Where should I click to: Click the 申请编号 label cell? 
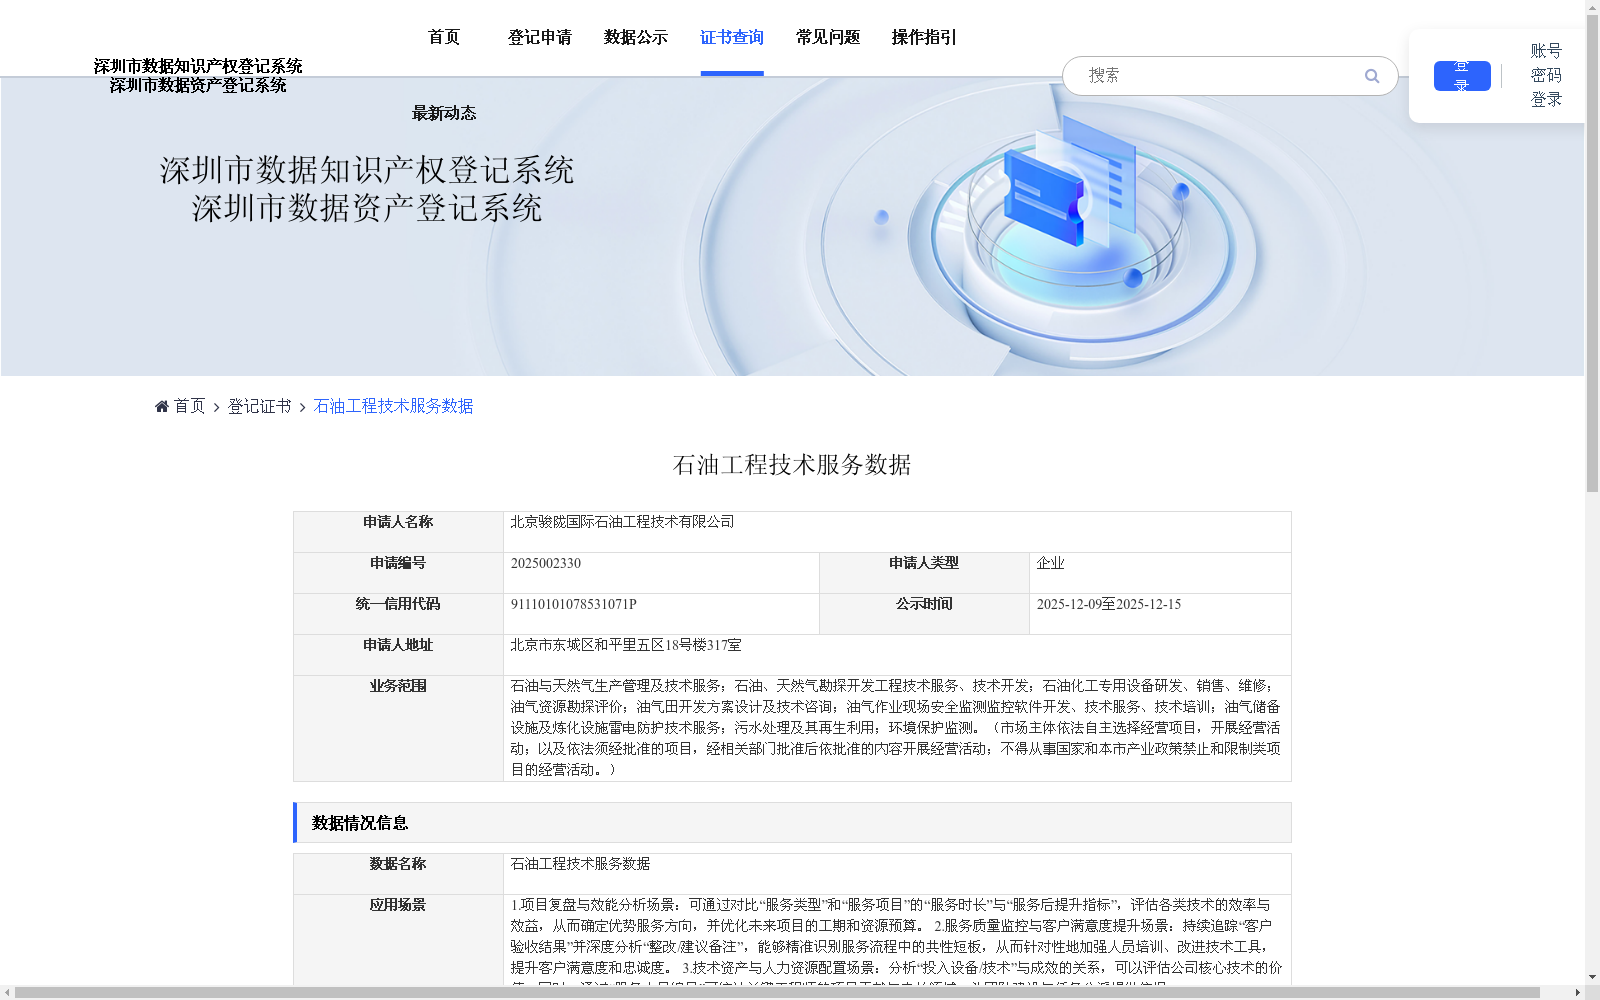point(398,573)
